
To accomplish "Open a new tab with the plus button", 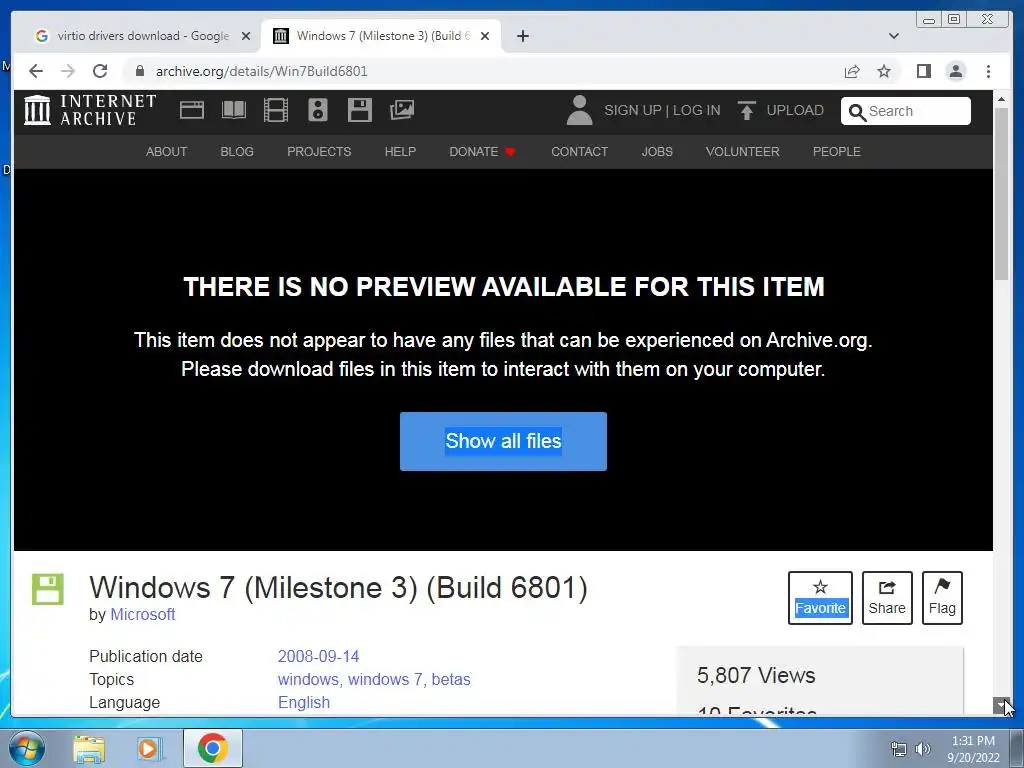I will tap(522, 36).
